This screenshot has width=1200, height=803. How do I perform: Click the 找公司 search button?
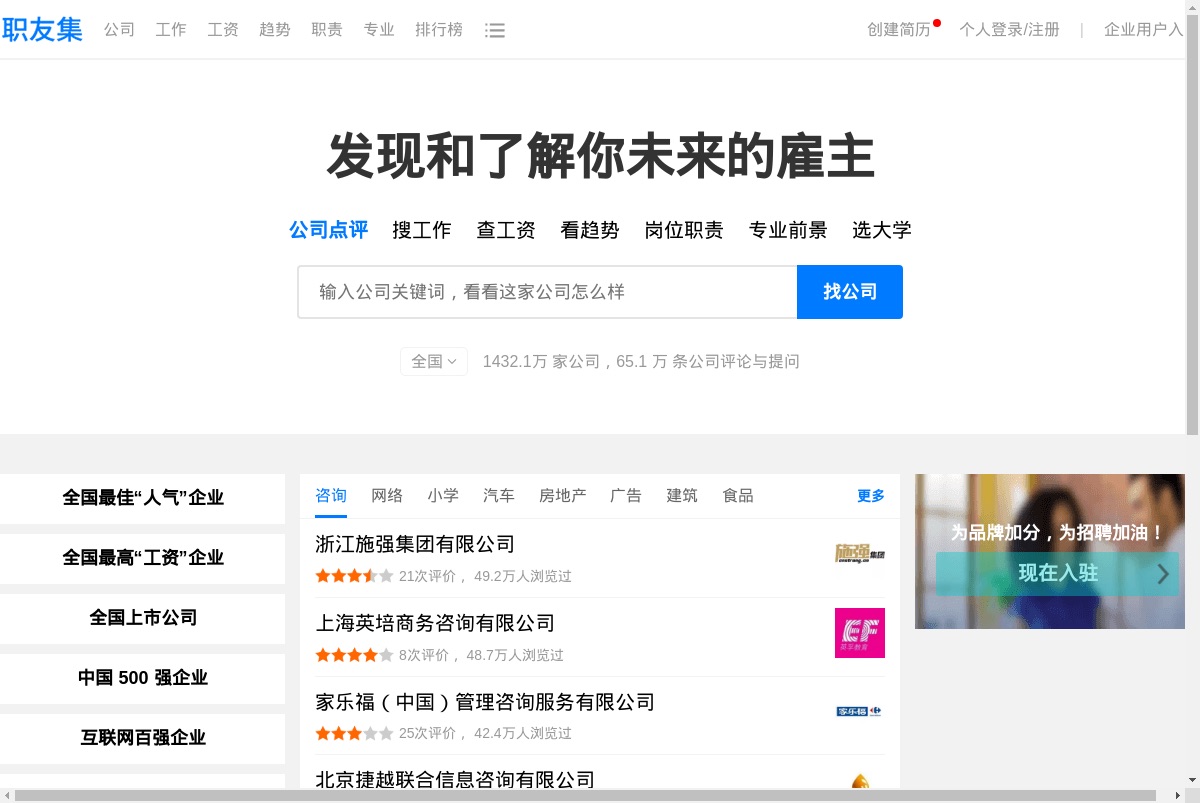[x=850, y=292]
